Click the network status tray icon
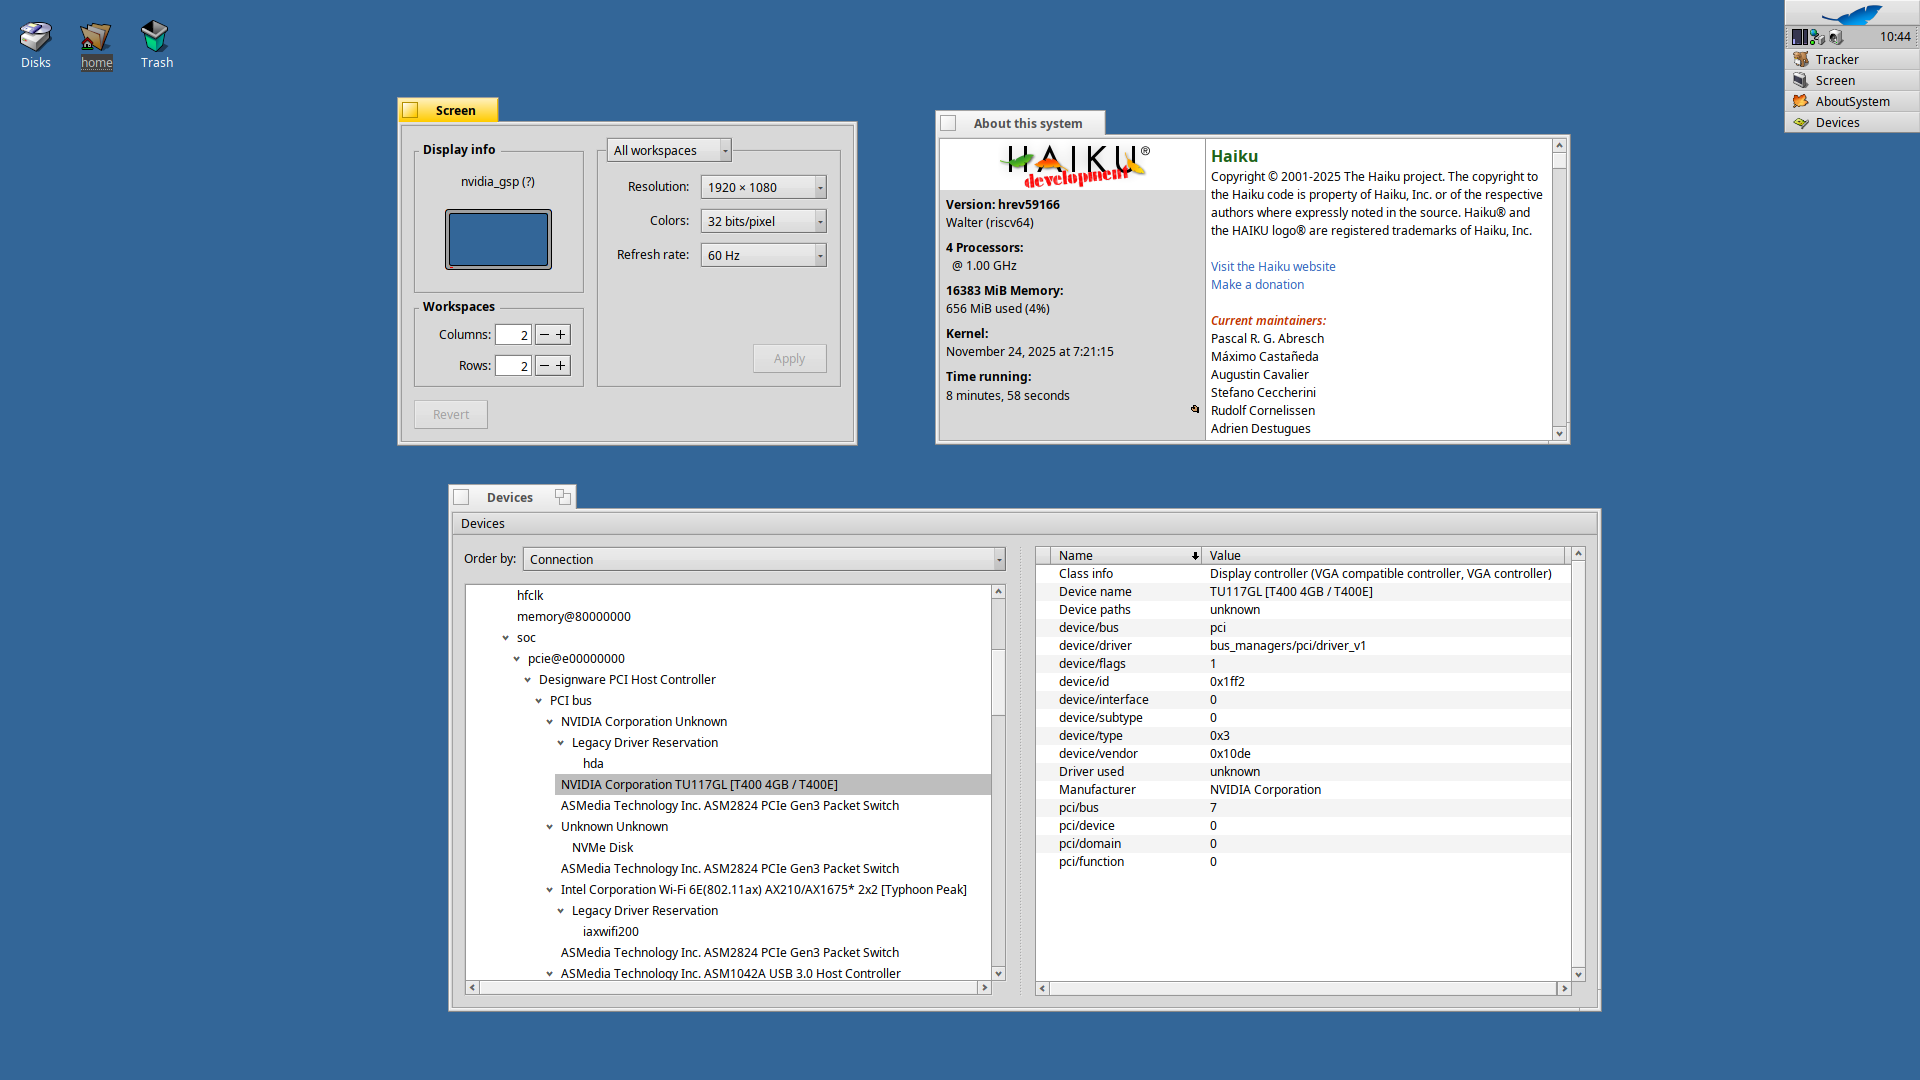Screen dimensions: 1920x1080 (1817, 37)
